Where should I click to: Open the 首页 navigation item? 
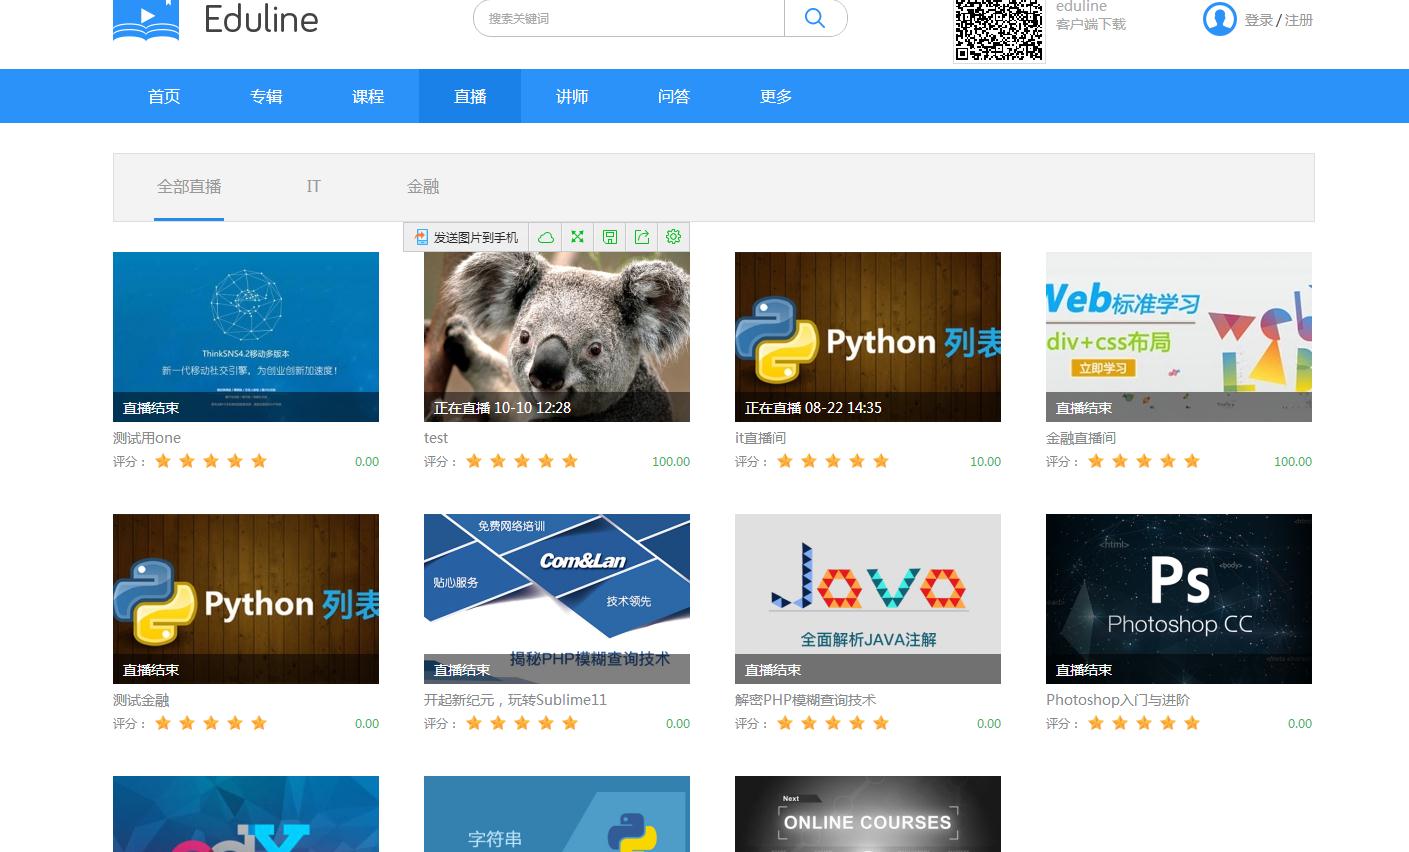tap(164, 96)
